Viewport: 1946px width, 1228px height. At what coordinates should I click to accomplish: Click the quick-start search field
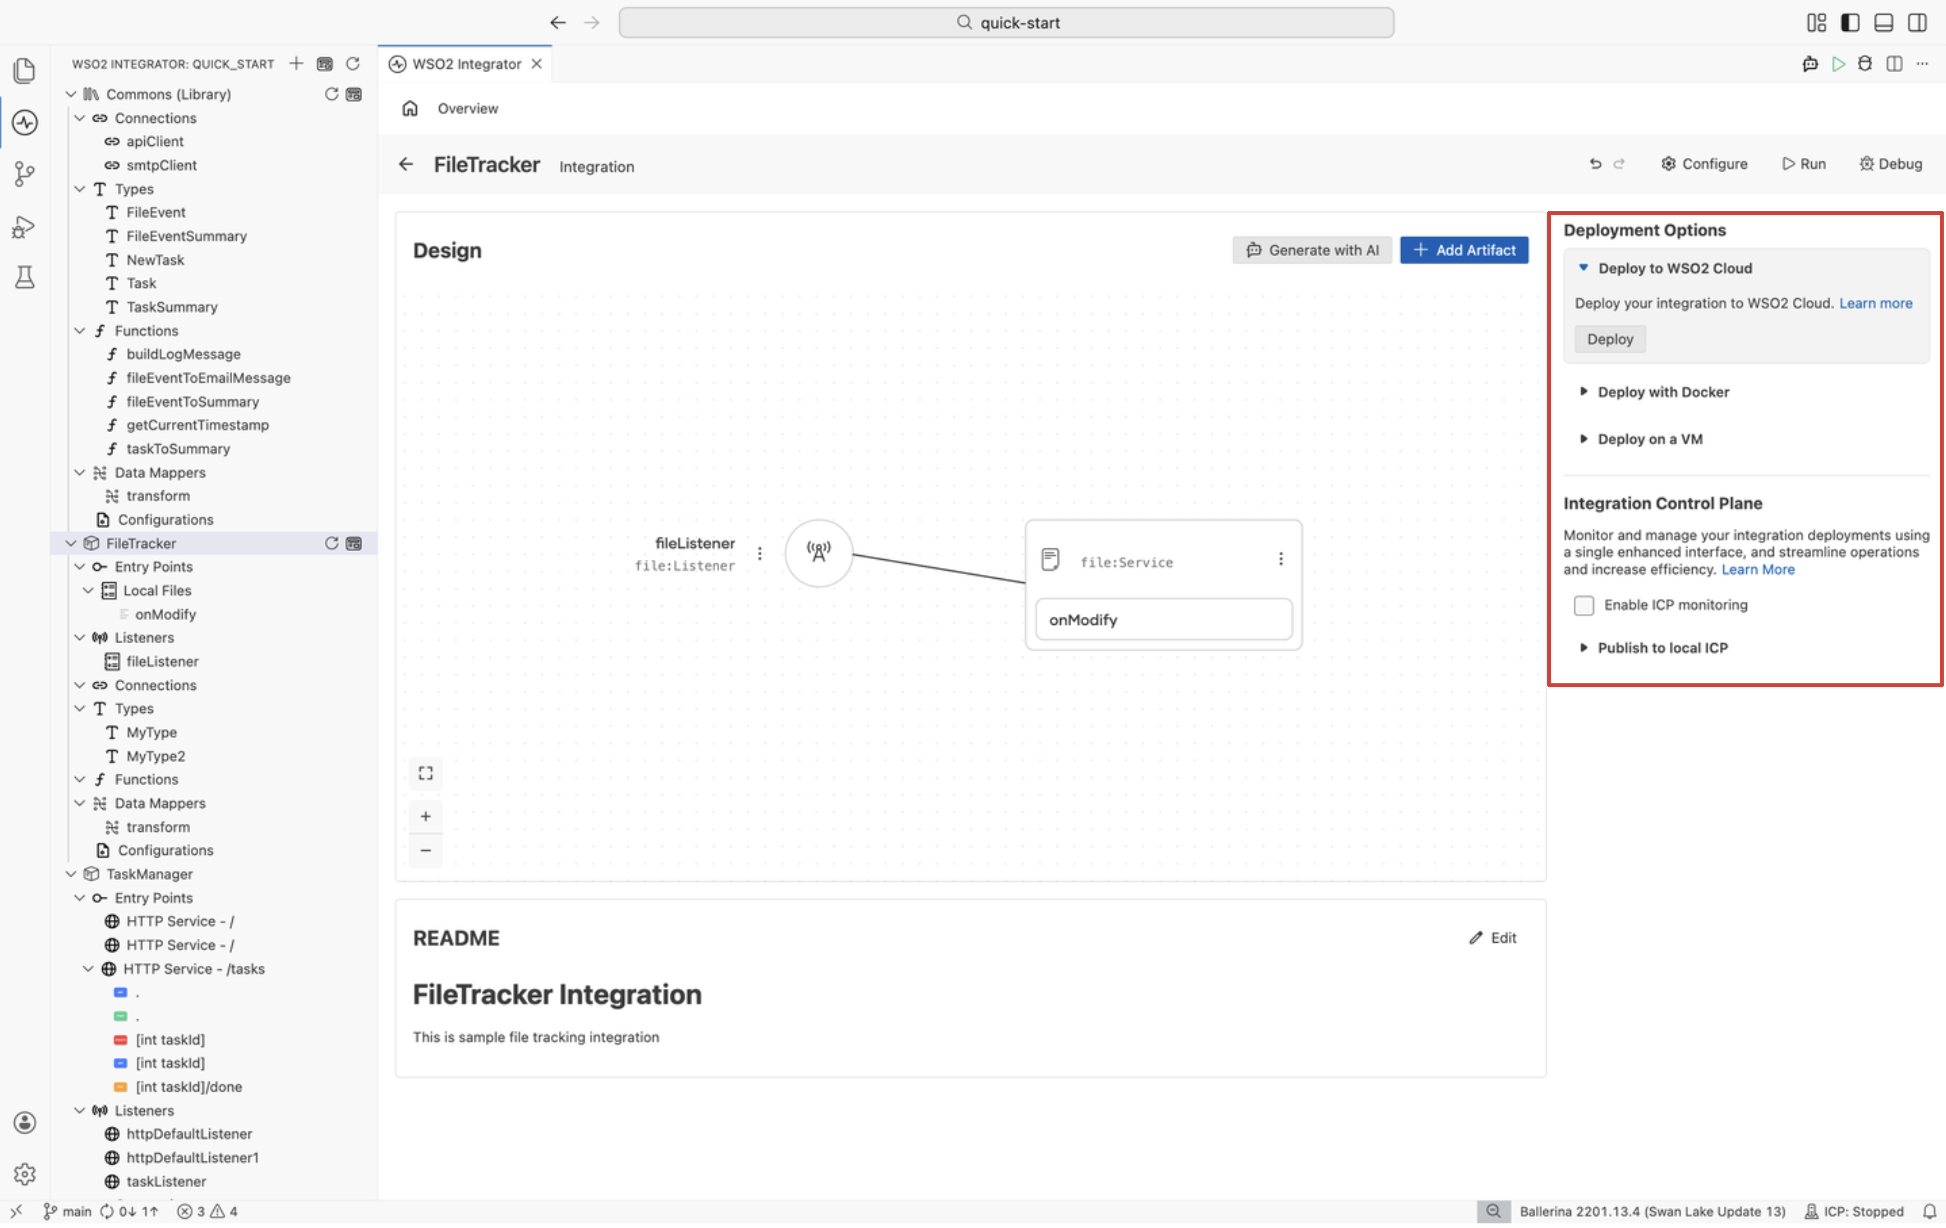pos(1006,22)
